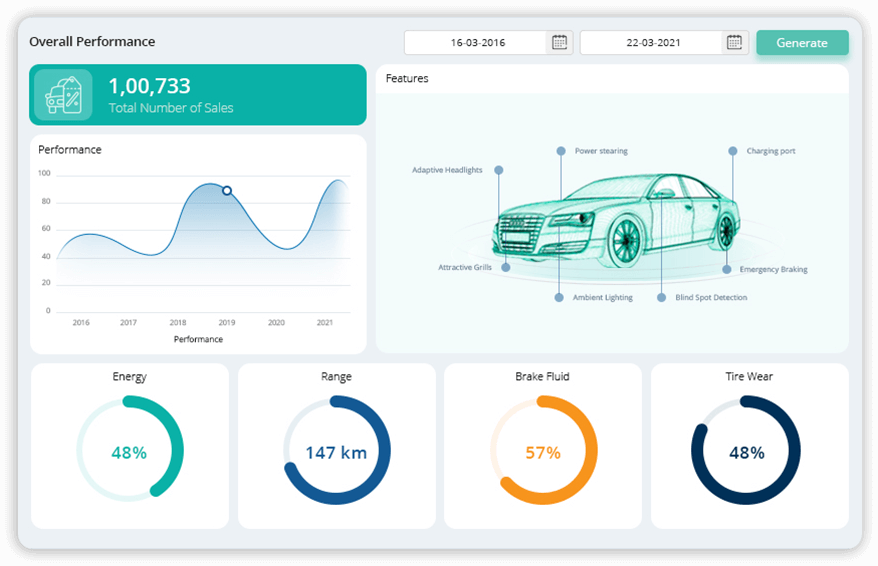This screenshot has width=878, height=566.
Task: Click the Energy 48% gauge
Action: pyautogui.click(x=130, y=451)
